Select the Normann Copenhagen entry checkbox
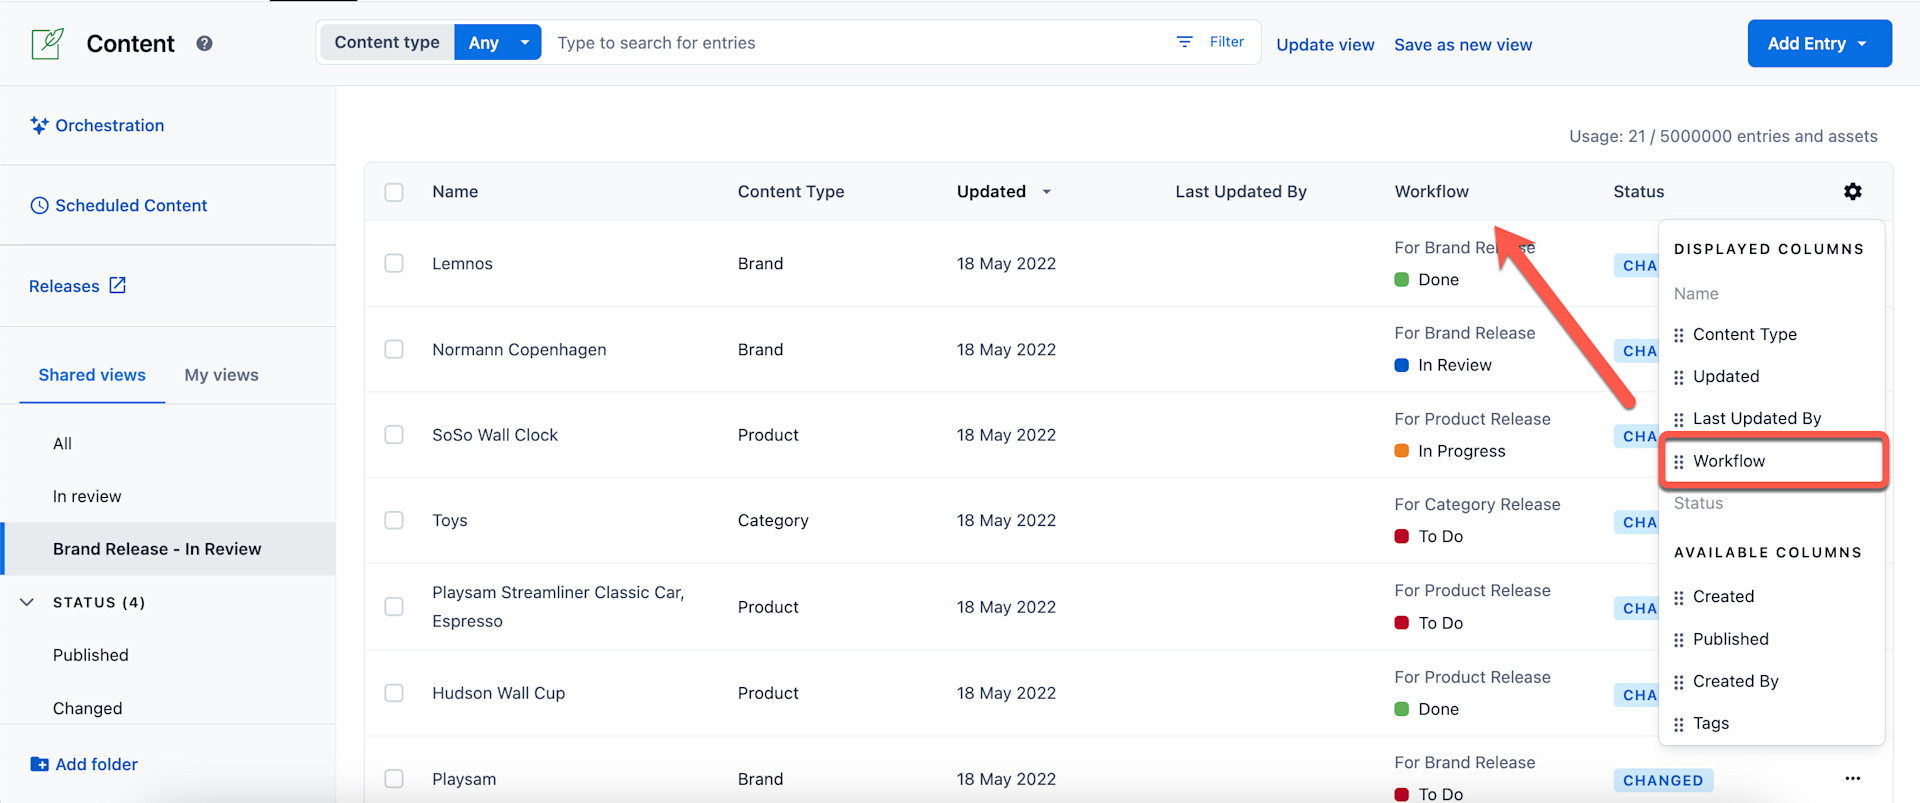 pos(394,349)
